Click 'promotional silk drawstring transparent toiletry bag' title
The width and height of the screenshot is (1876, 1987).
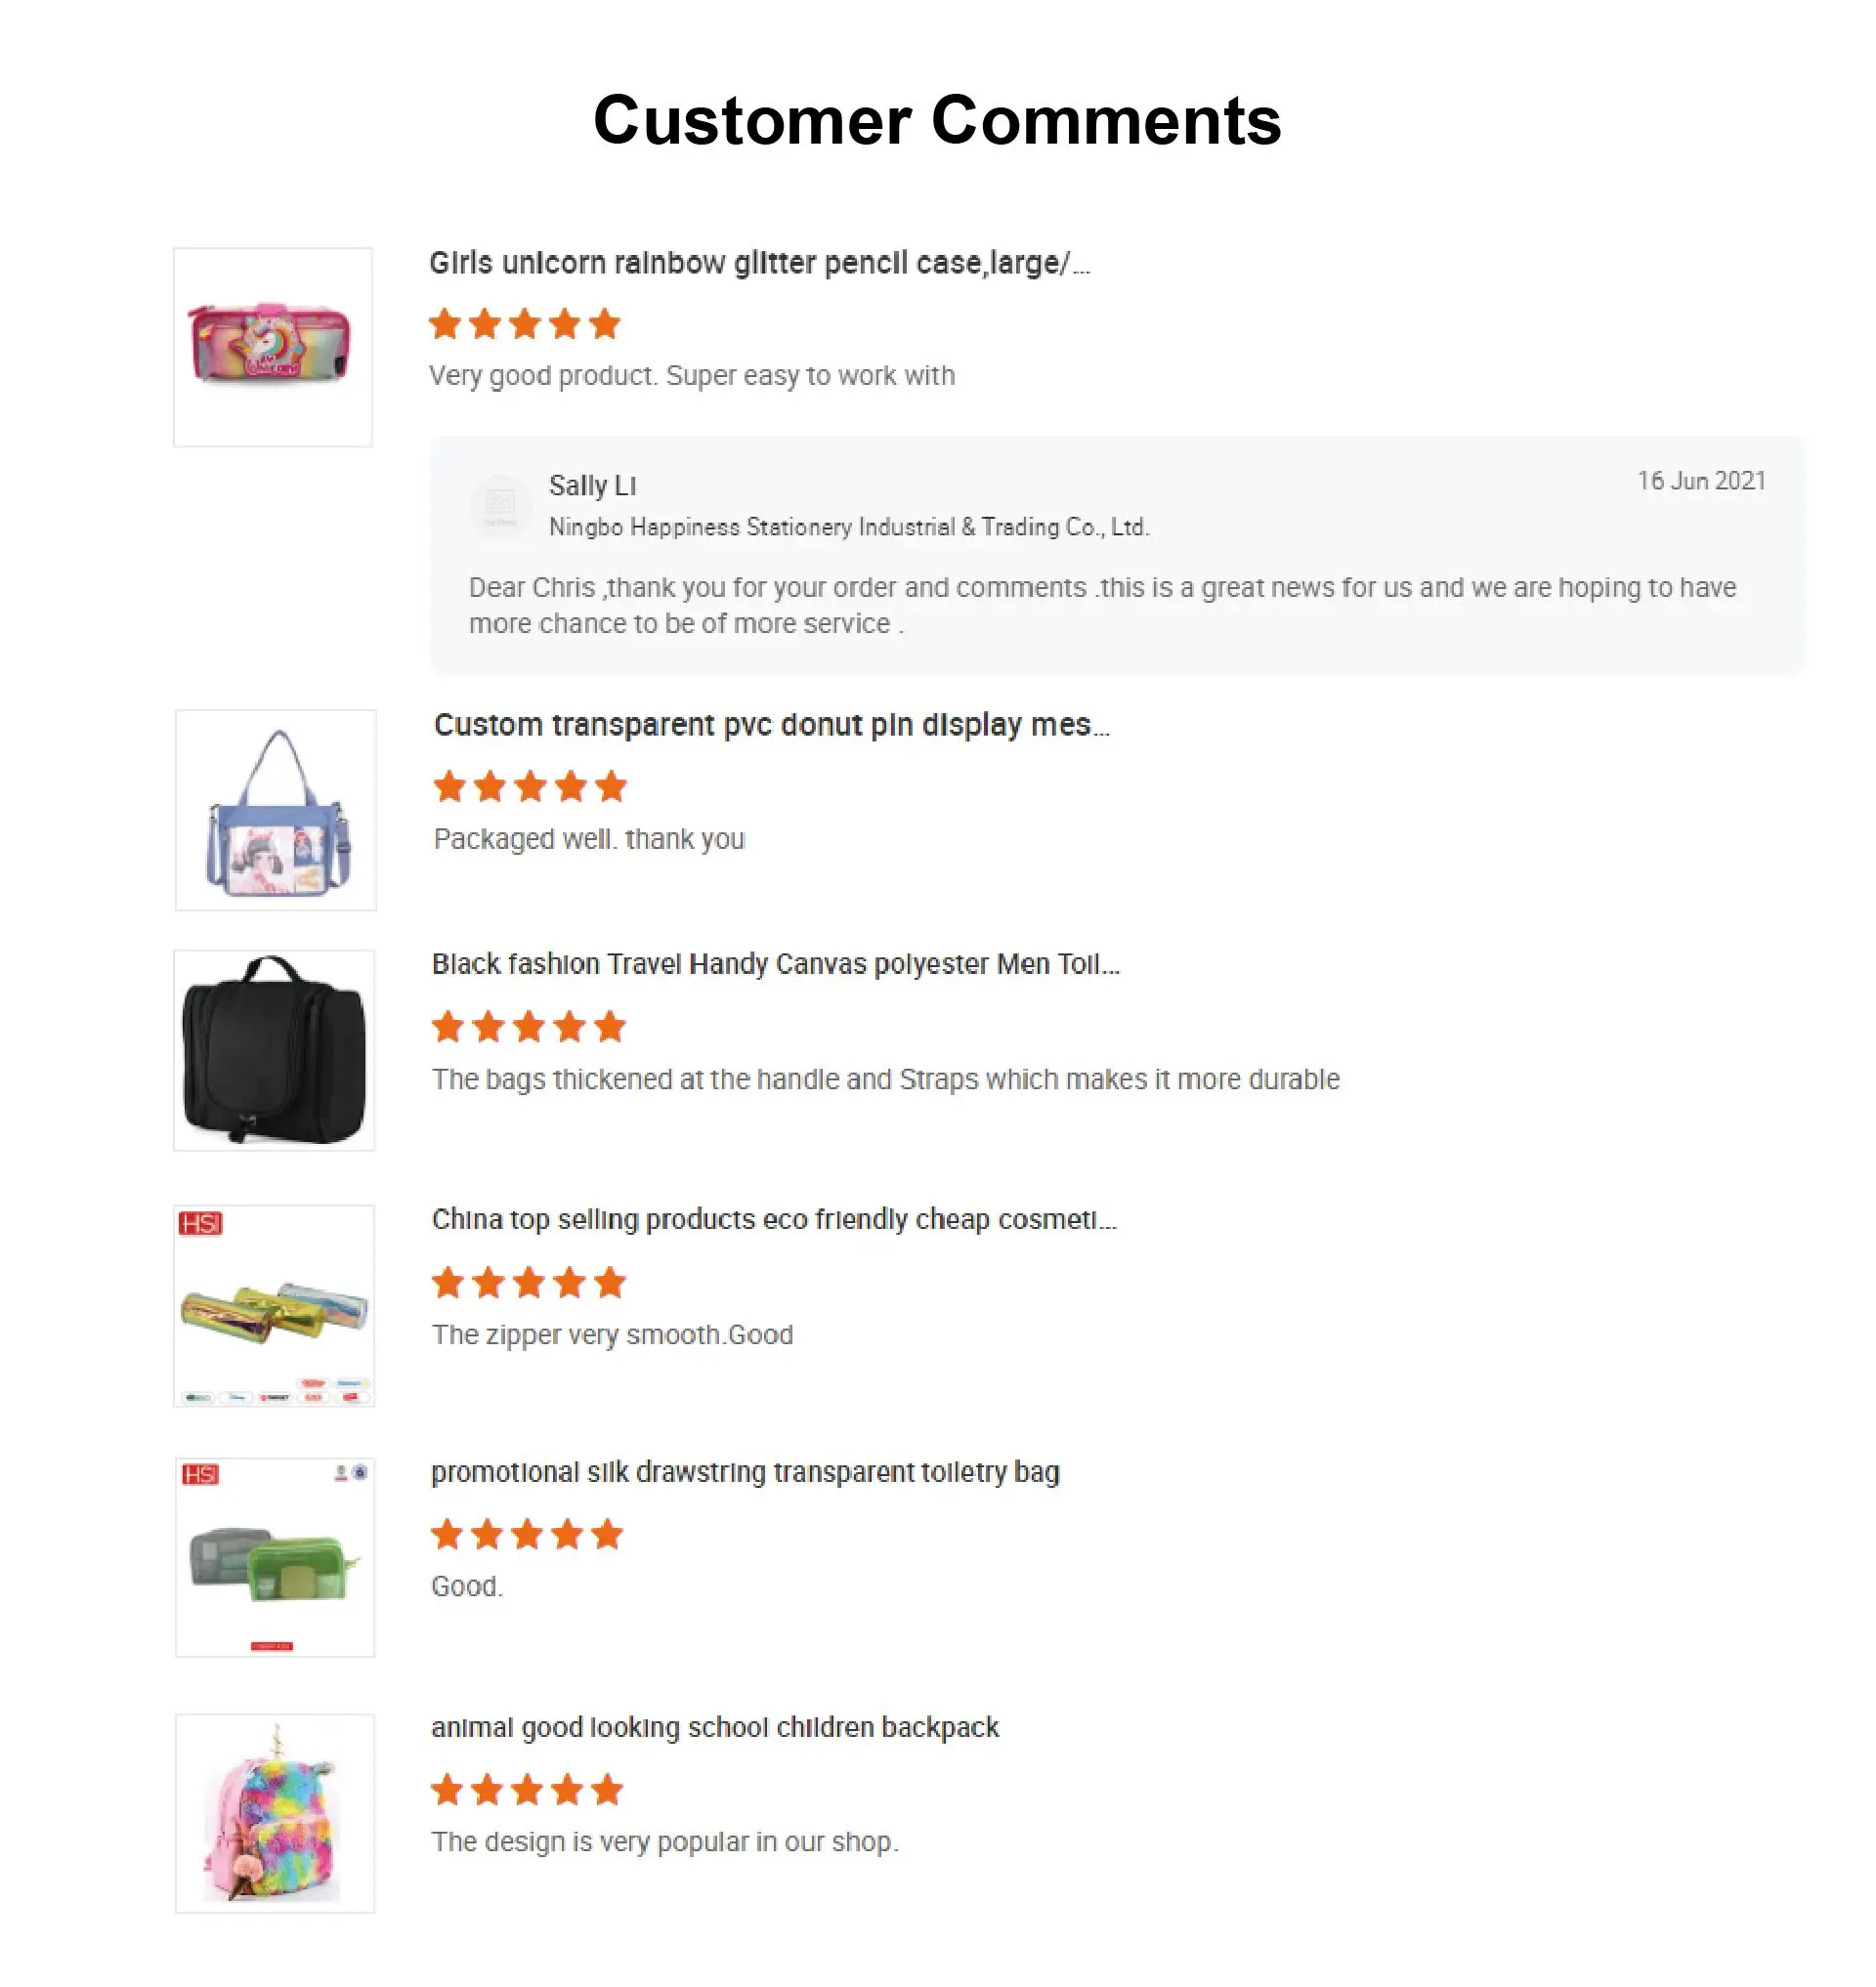point(745,1472)
